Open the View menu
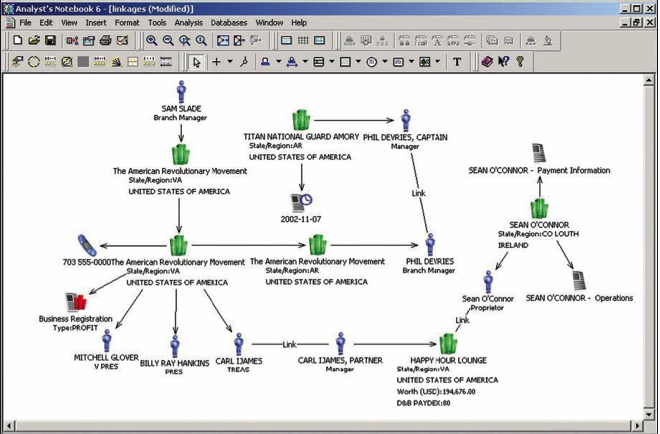 point(69,23)
